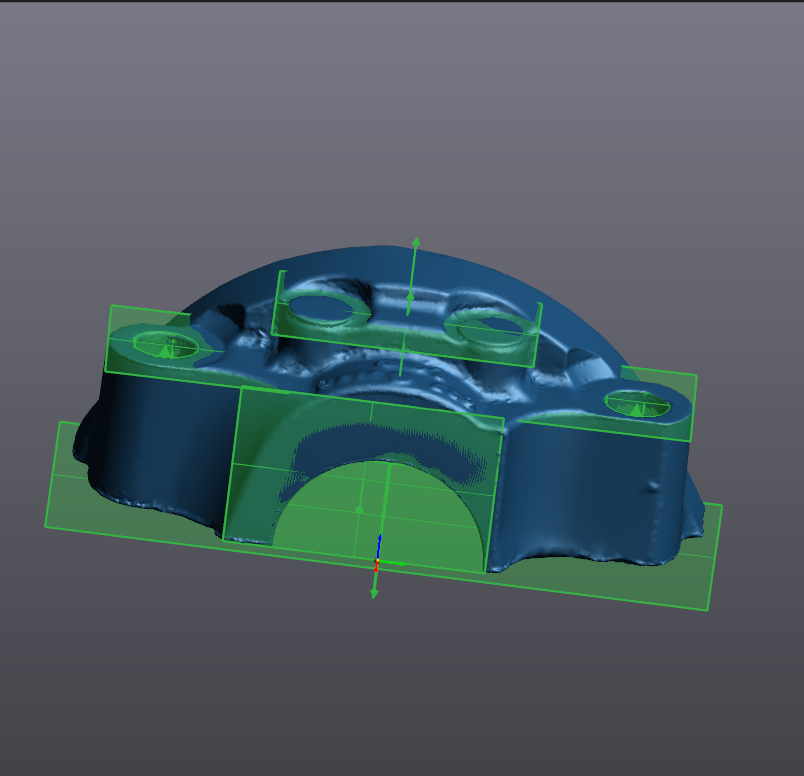
Task: Select the upper-left hole on the top face
Action: (324, 309)
